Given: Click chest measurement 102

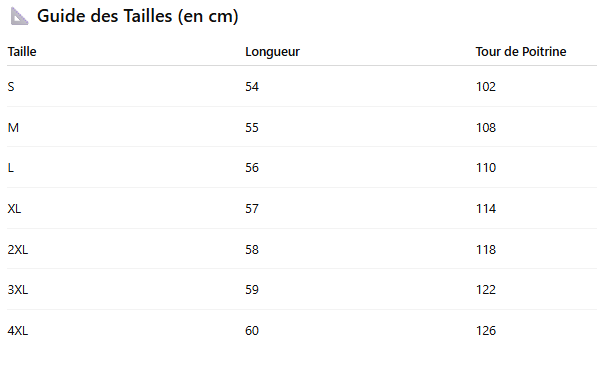Looking at the screenshot, I should pyautogui.click(x=486, y=87).
